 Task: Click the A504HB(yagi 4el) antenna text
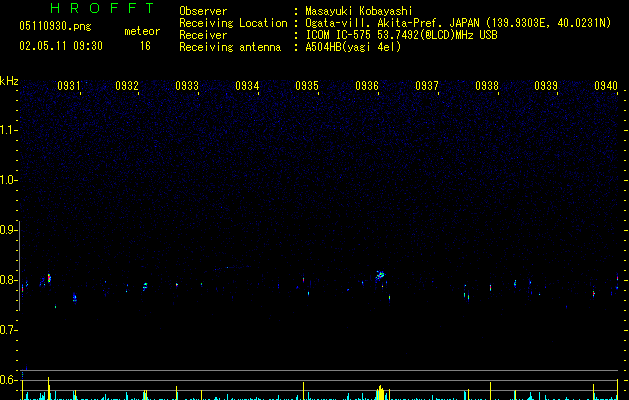point(353,47)
